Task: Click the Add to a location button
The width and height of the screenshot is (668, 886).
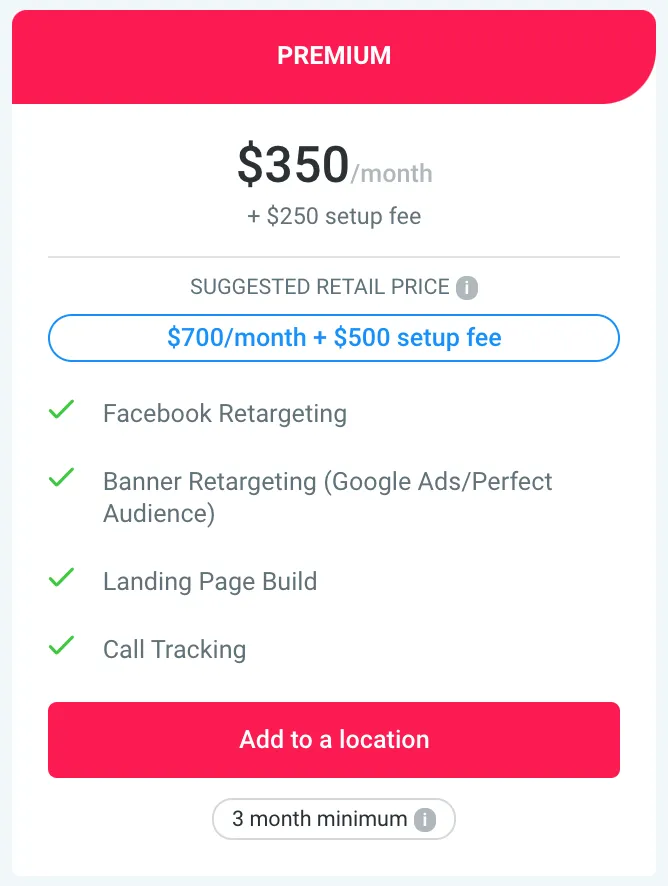Action: coord(334,740)
